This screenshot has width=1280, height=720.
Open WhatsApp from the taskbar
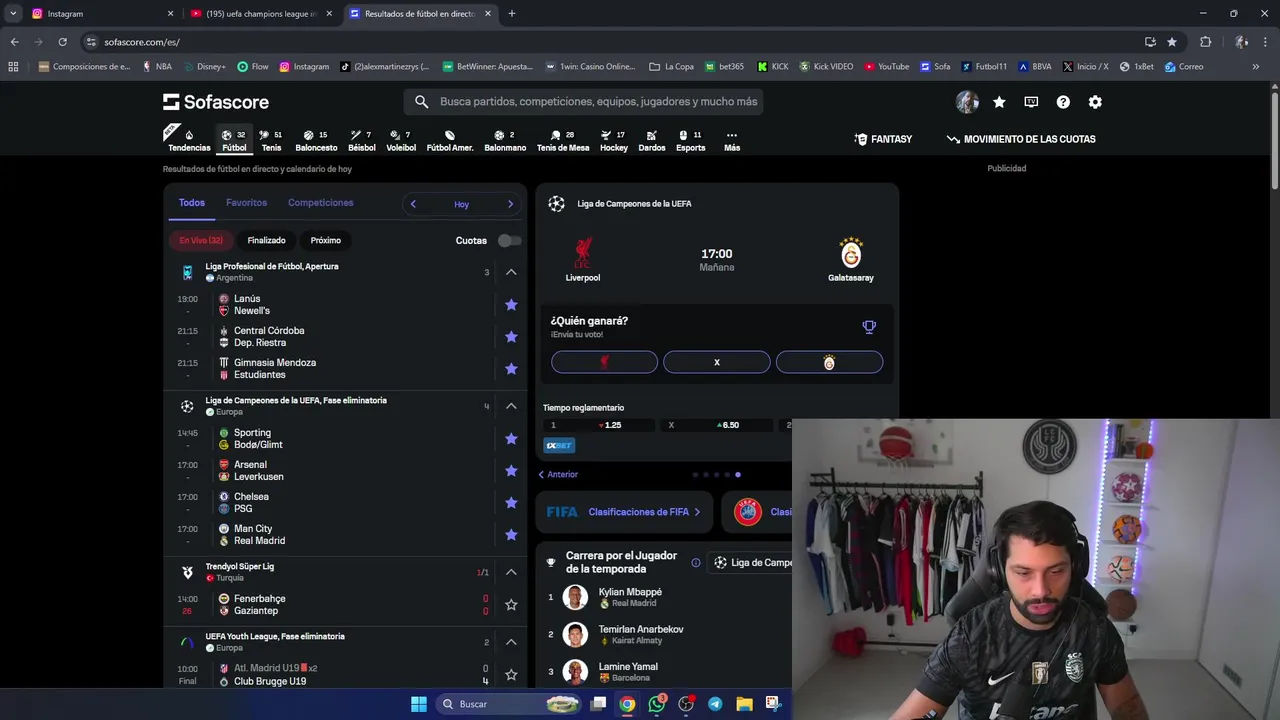(x=657, y=704)
